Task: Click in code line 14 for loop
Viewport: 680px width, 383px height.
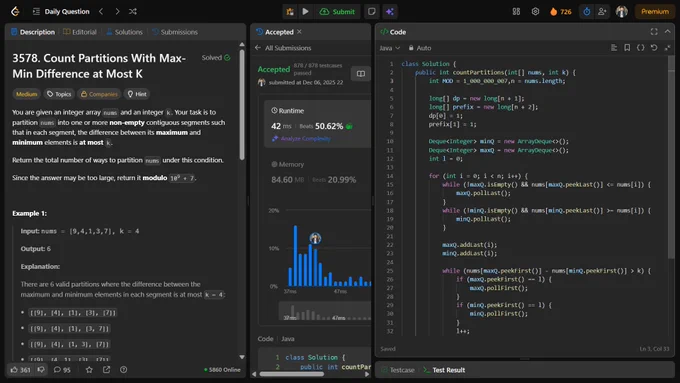Action: point(478,176)
